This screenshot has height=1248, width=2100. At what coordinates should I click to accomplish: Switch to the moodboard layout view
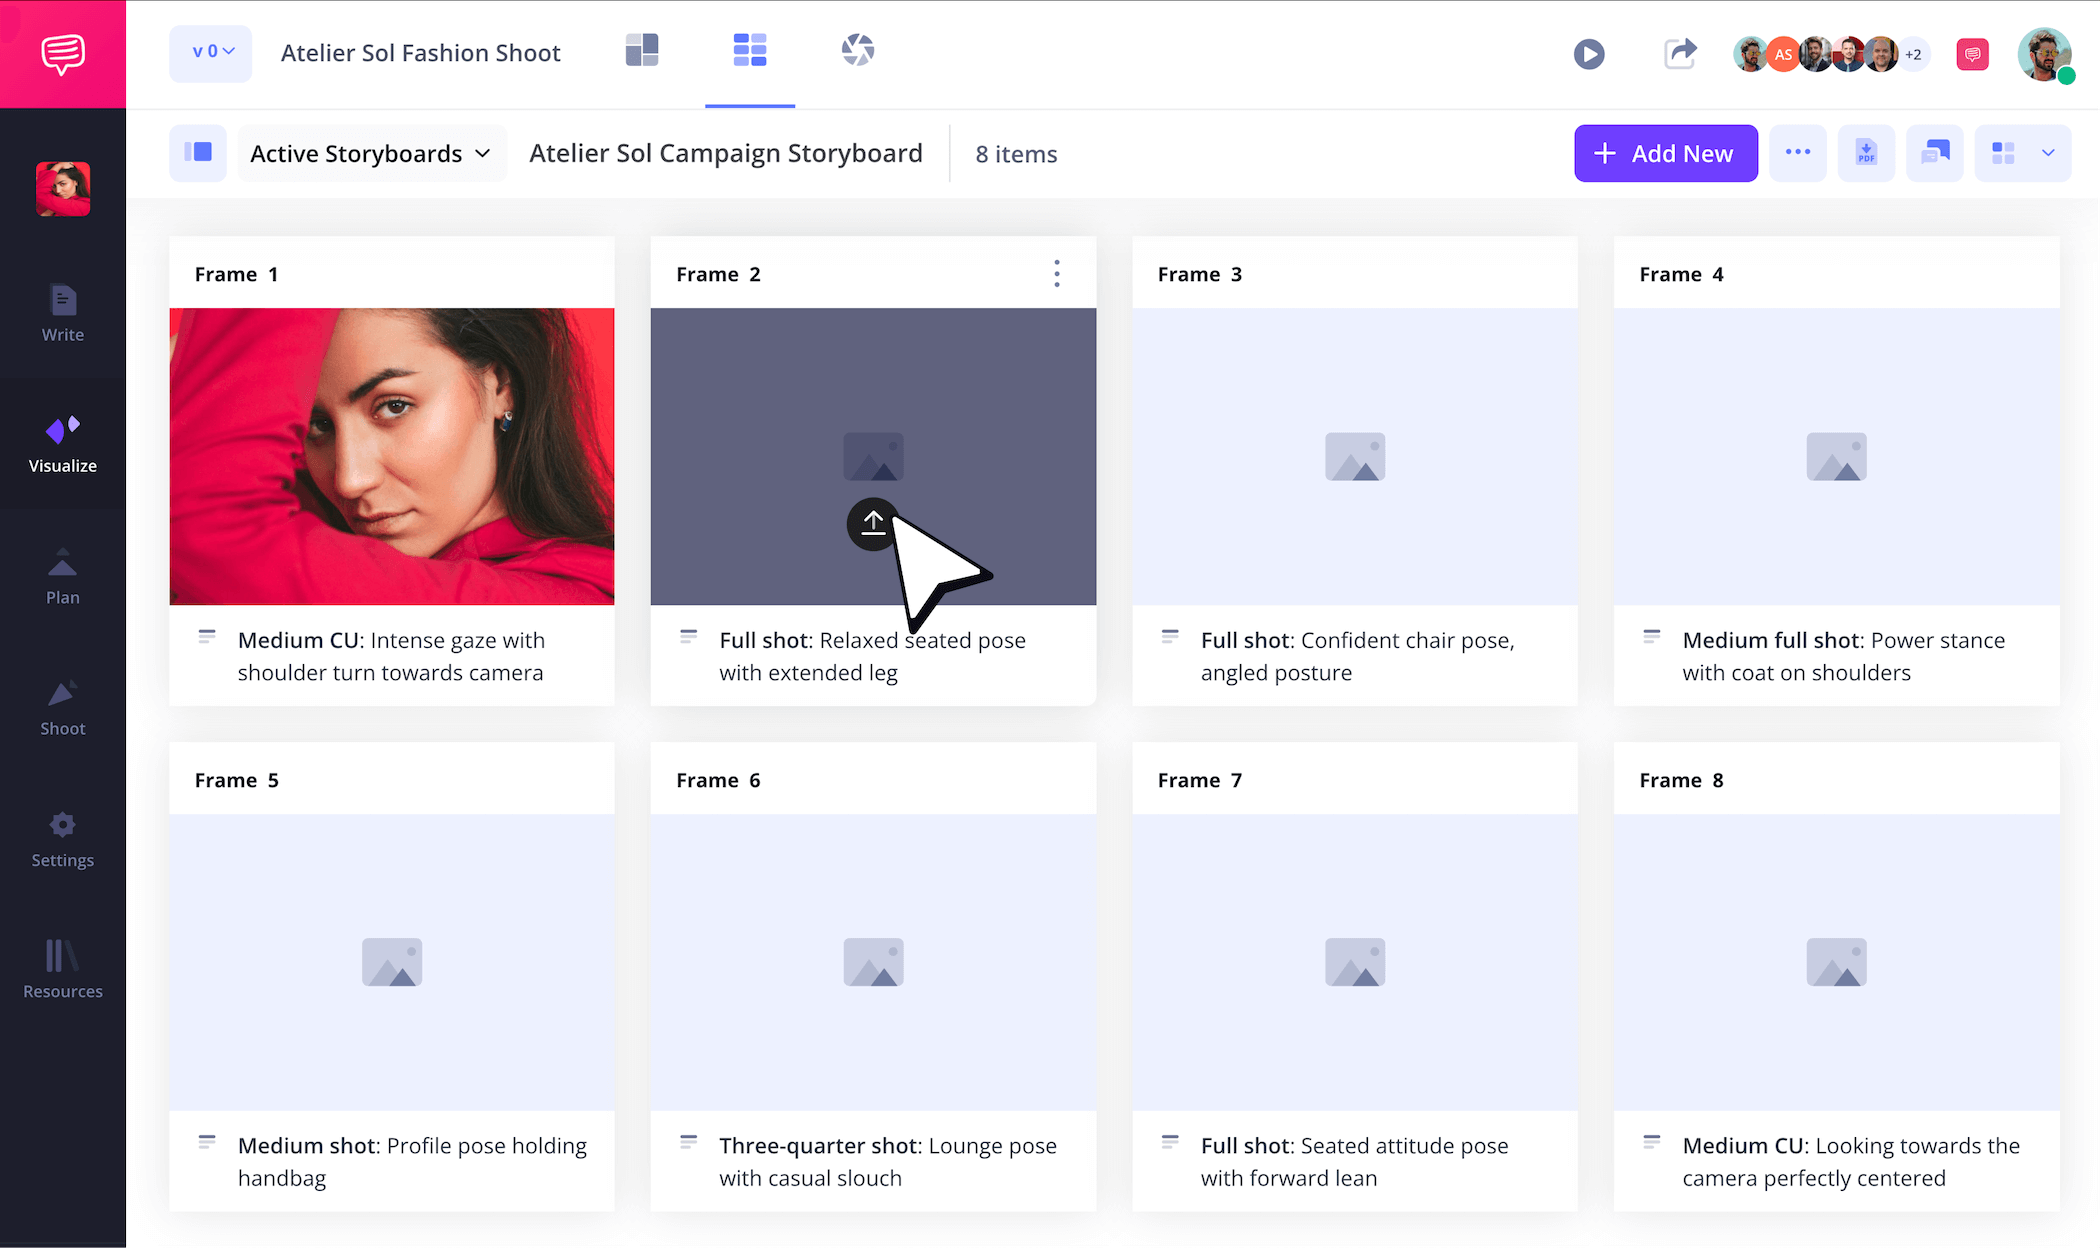tap(641, 48)
